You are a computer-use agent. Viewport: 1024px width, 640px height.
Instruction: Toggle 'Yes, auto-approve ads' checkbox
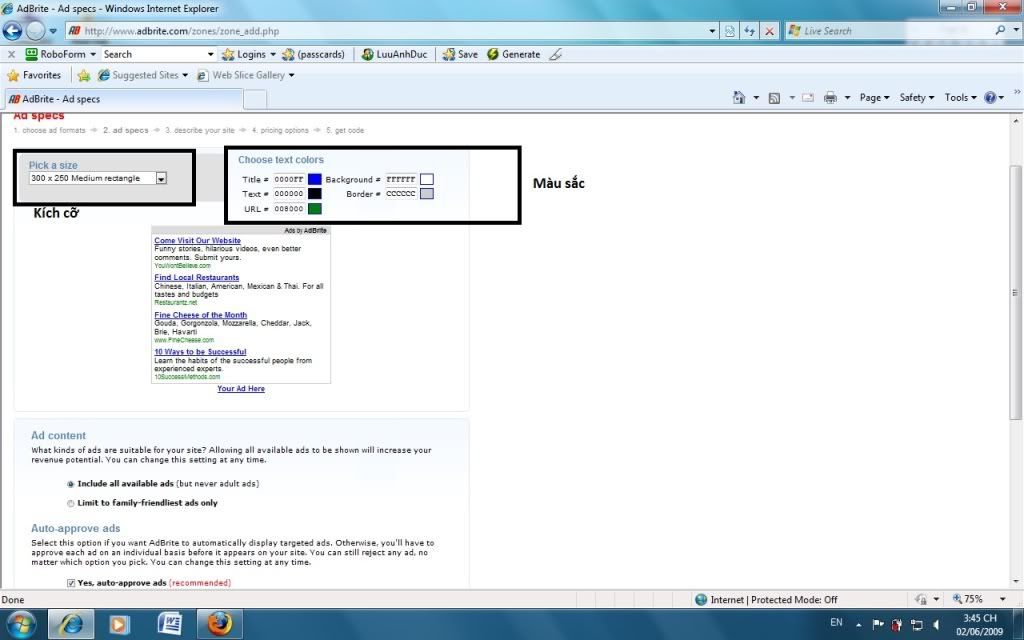71,583
